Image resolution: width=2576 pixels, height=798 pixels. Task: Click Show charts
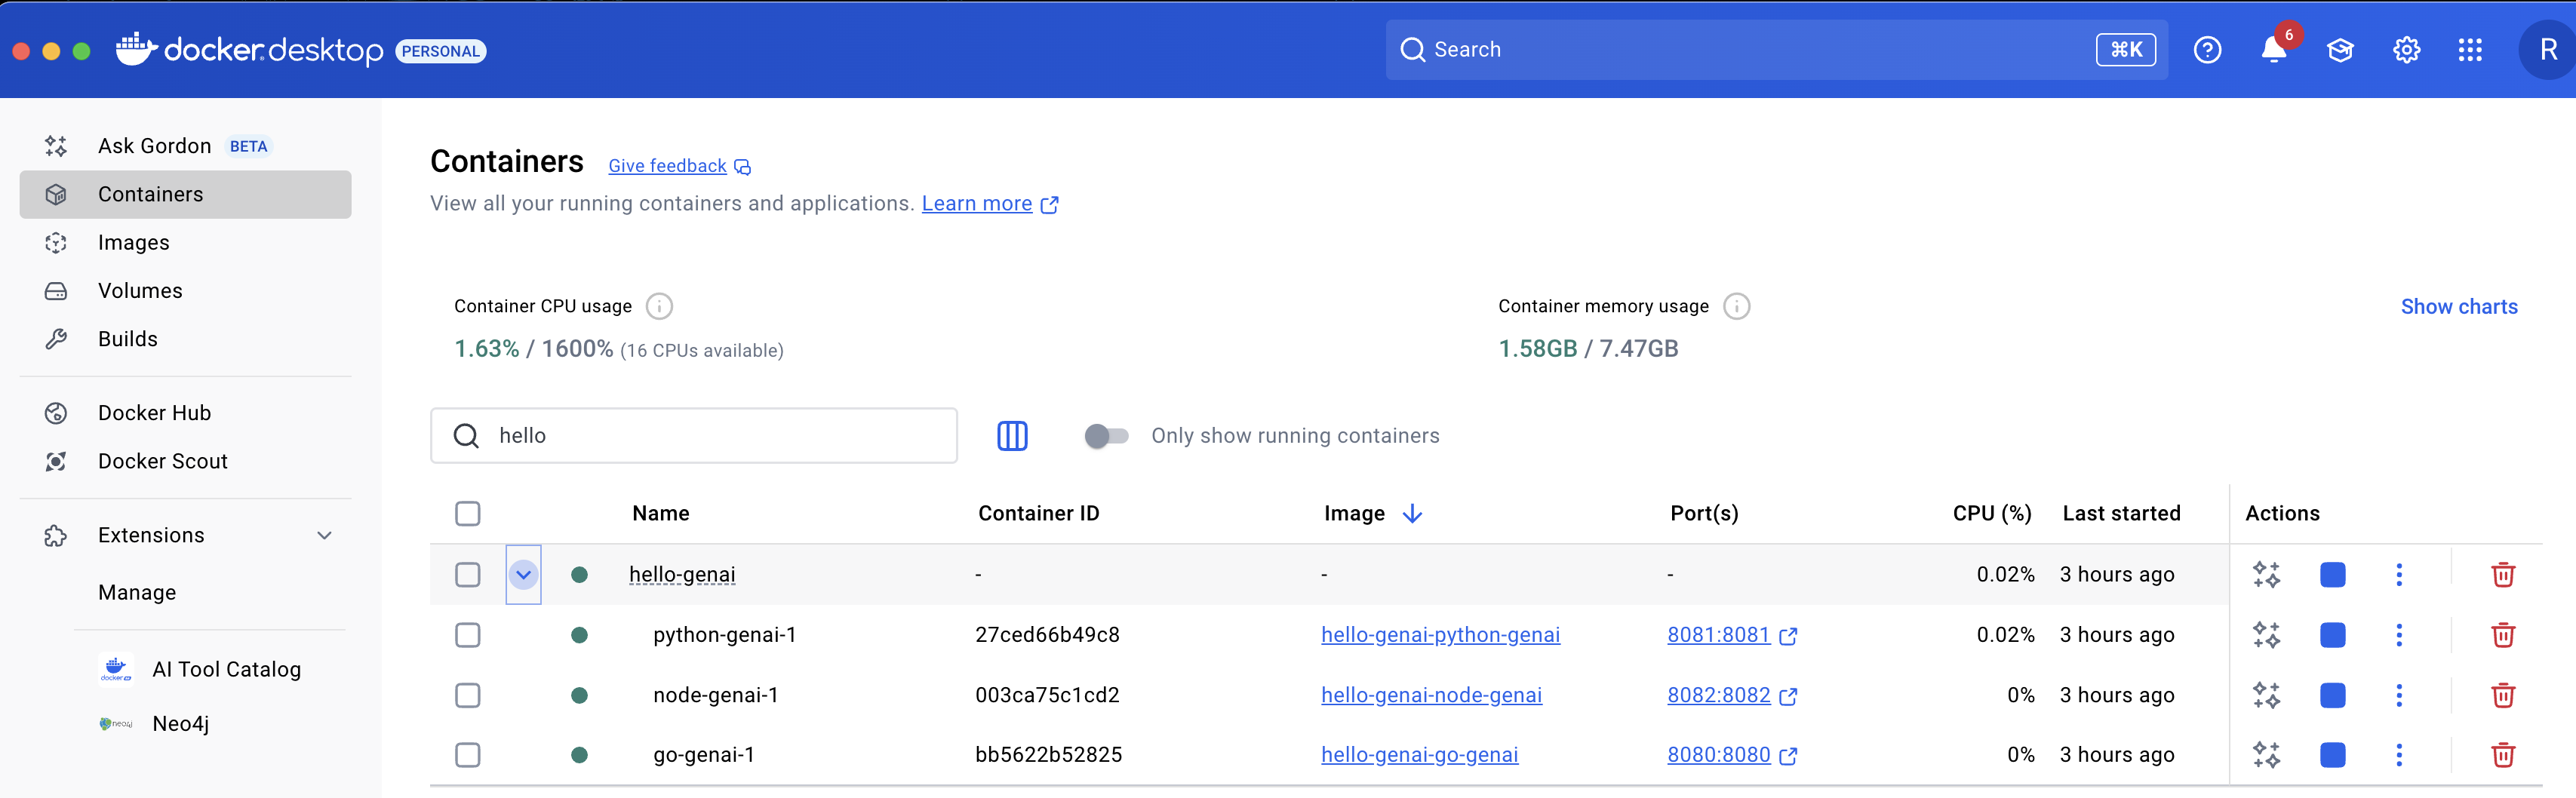2459,307
